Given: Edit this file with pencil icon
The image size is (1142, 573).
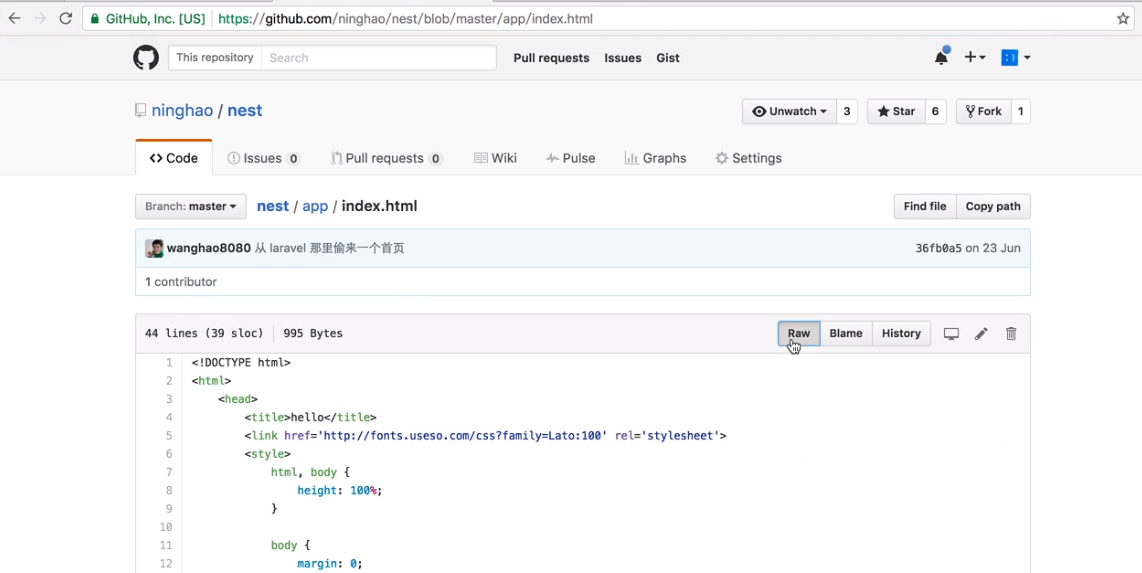Looking at the screenshot, I should [981, 333].
